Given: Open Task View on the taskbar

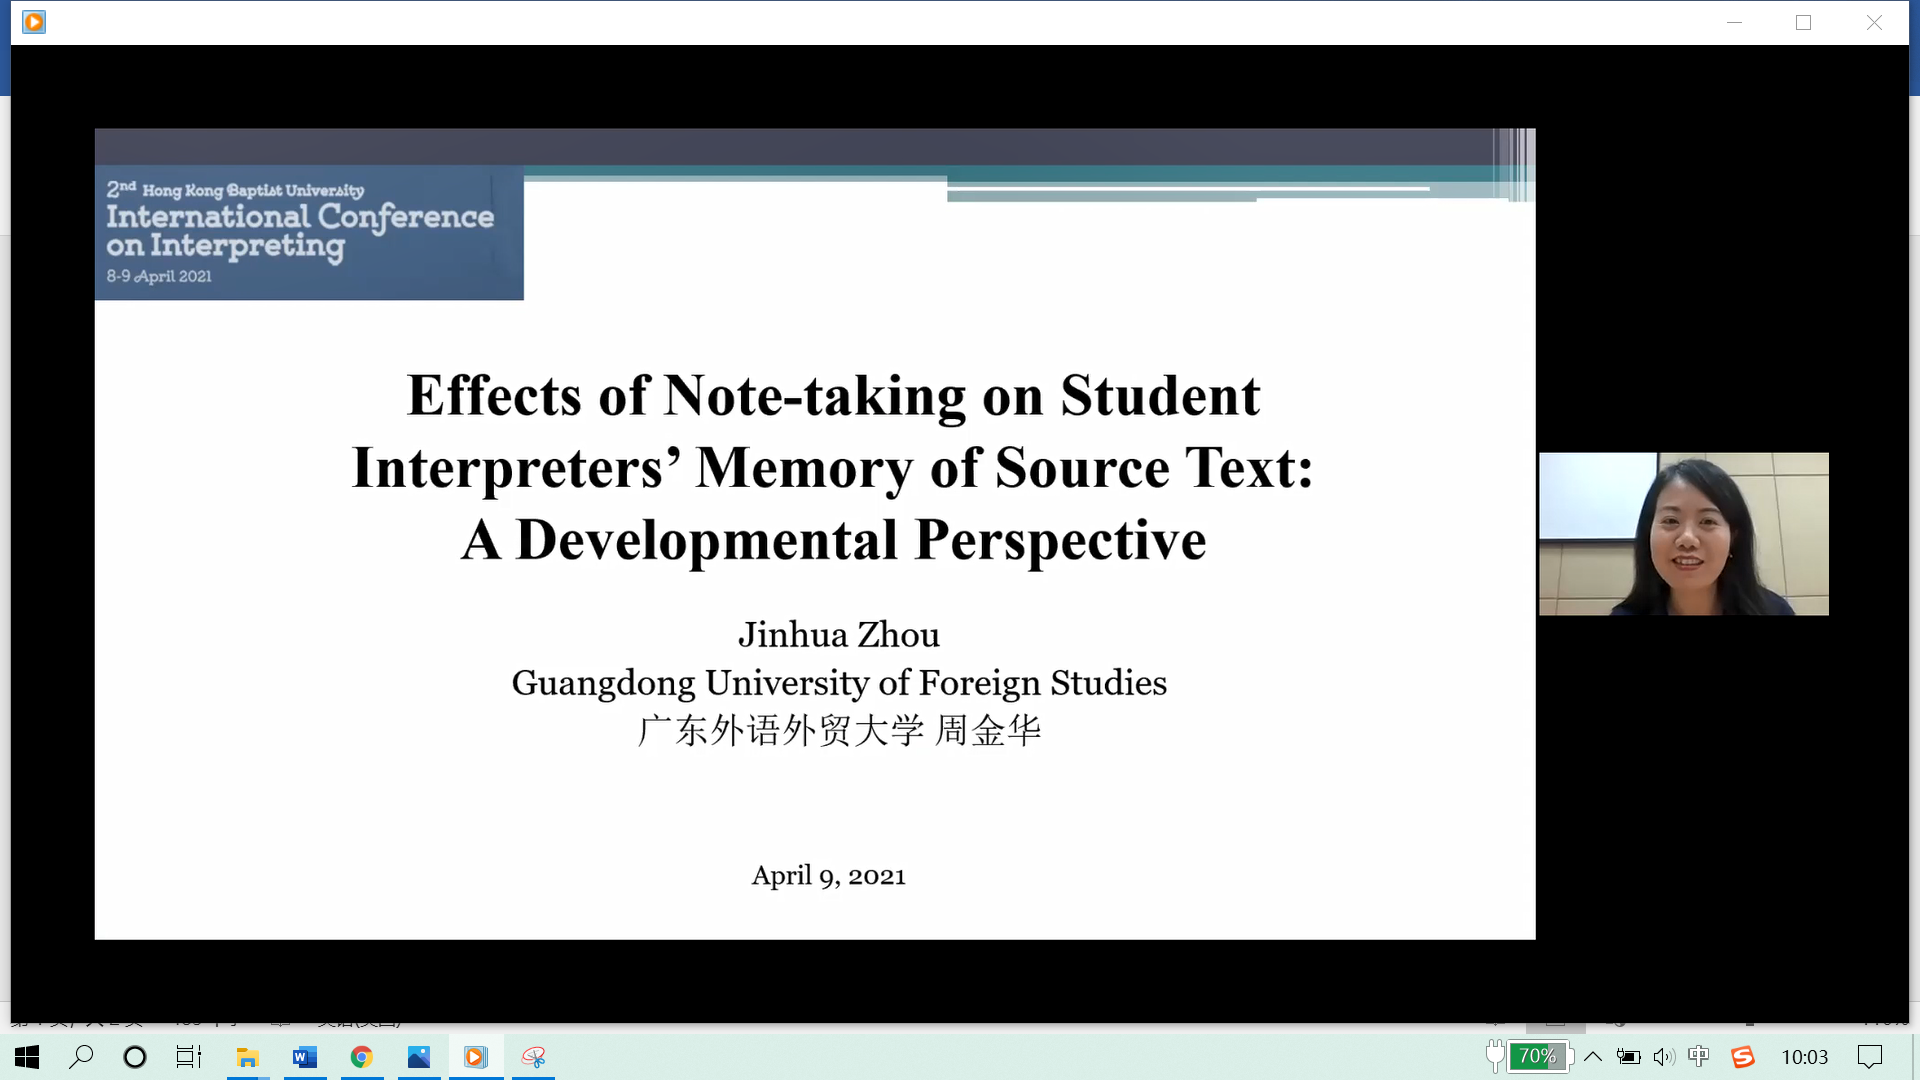Looking at the screenshot, I should 189,1057.
